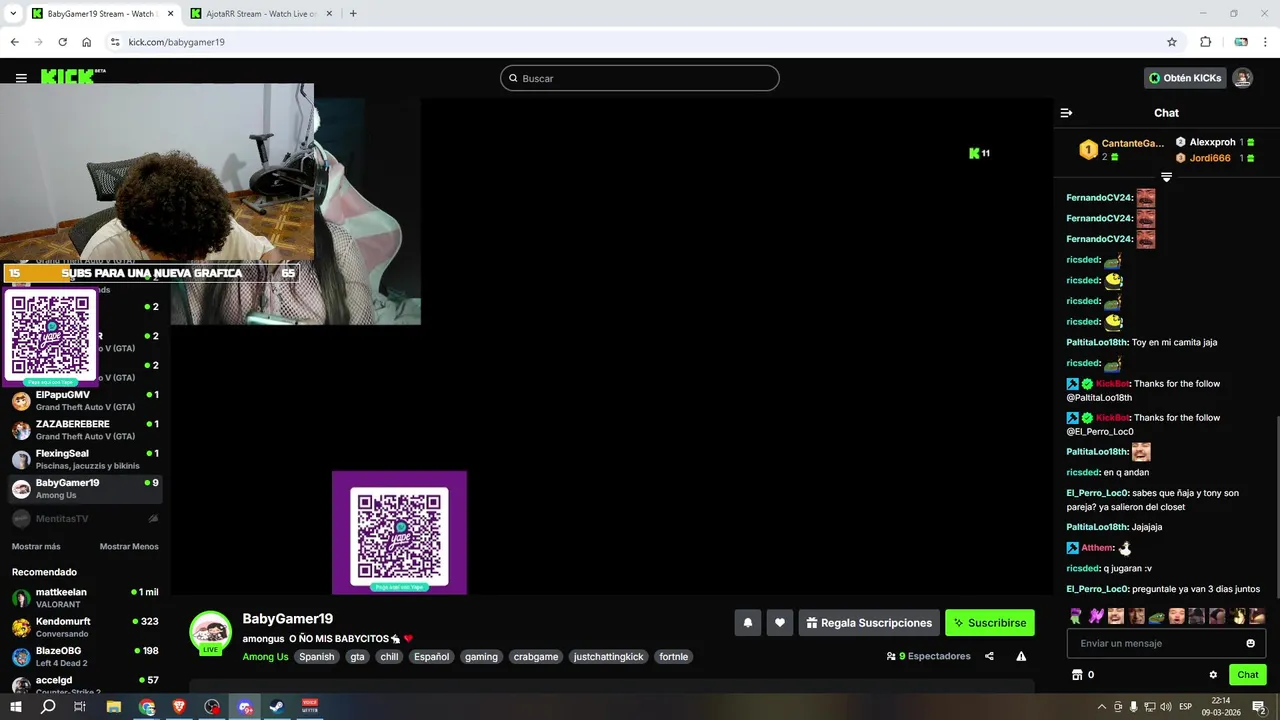This screenshot has width=1280, height=720.
Task: Open BabyGamer19 channel in sidebar
Action: pos(85,489)
